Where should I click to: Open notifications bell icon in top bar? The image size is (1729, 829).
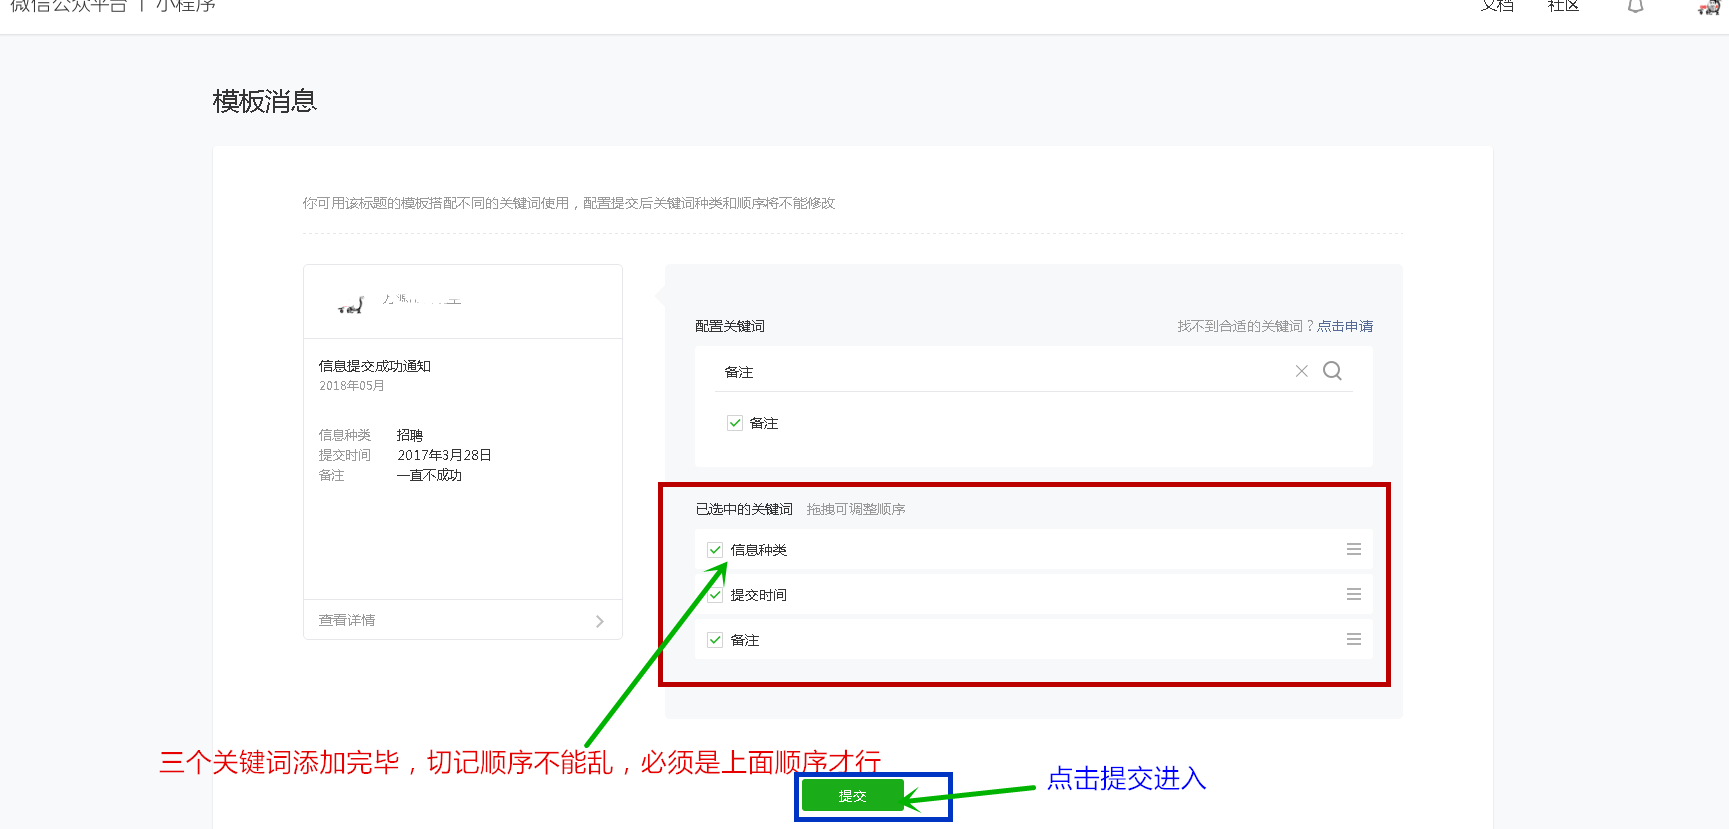[x=1635, y=6]
